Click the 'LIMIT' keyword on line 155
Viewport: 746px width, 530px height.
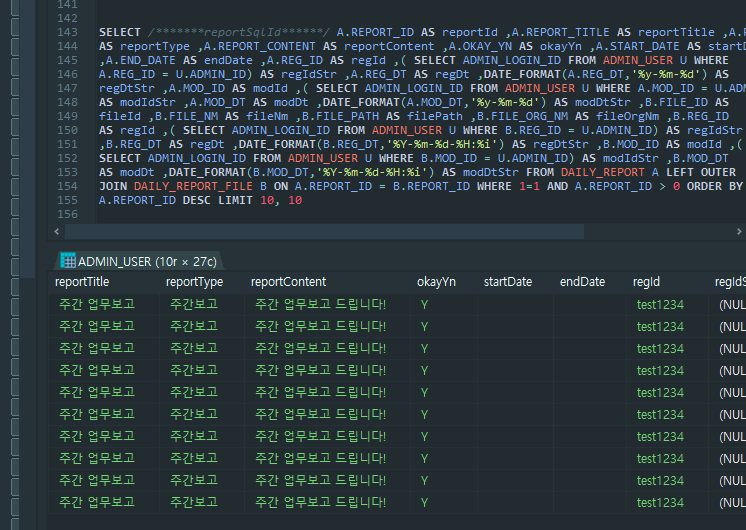235,200
